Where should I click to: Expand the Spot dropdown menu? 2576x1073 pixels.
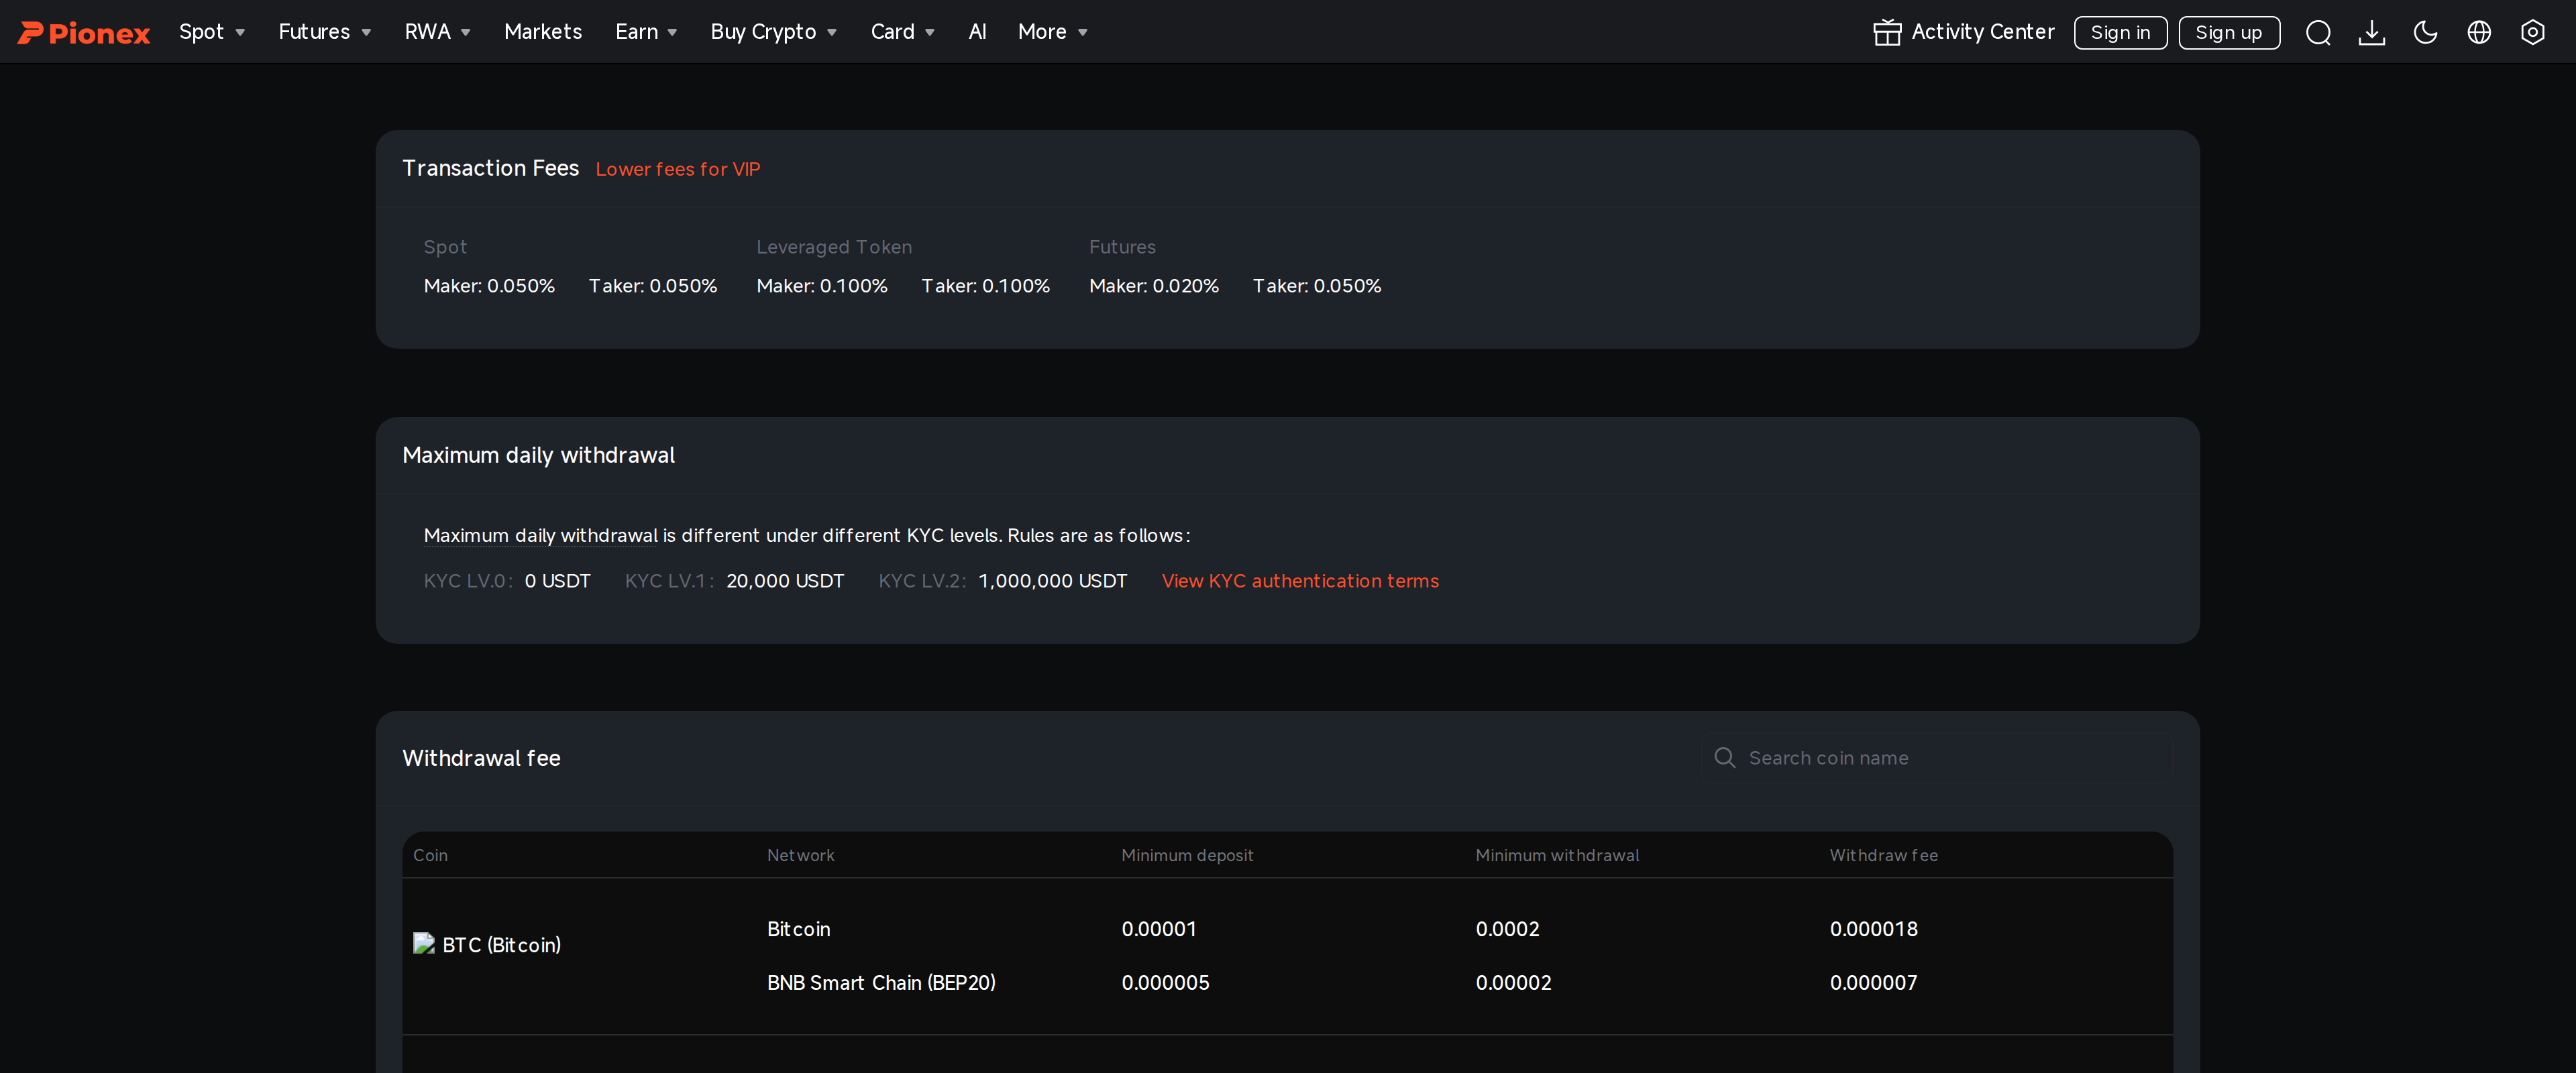coord(212,32)
